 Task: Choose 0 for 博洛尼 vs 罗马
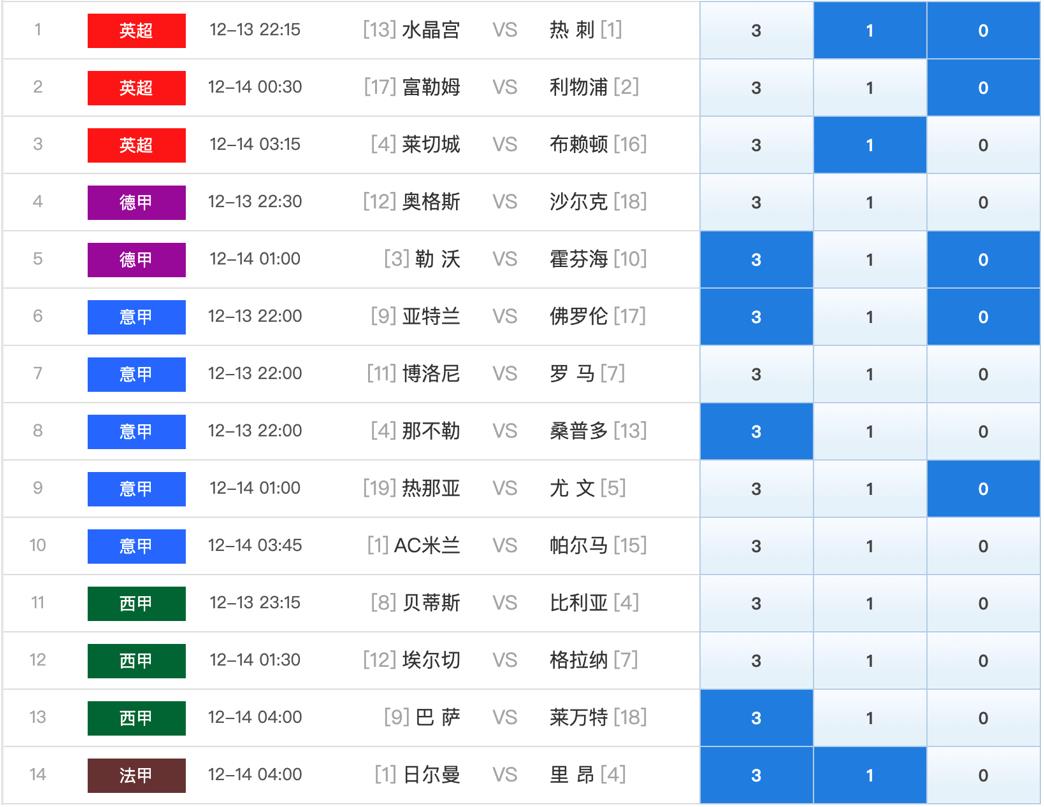[983, 374]
